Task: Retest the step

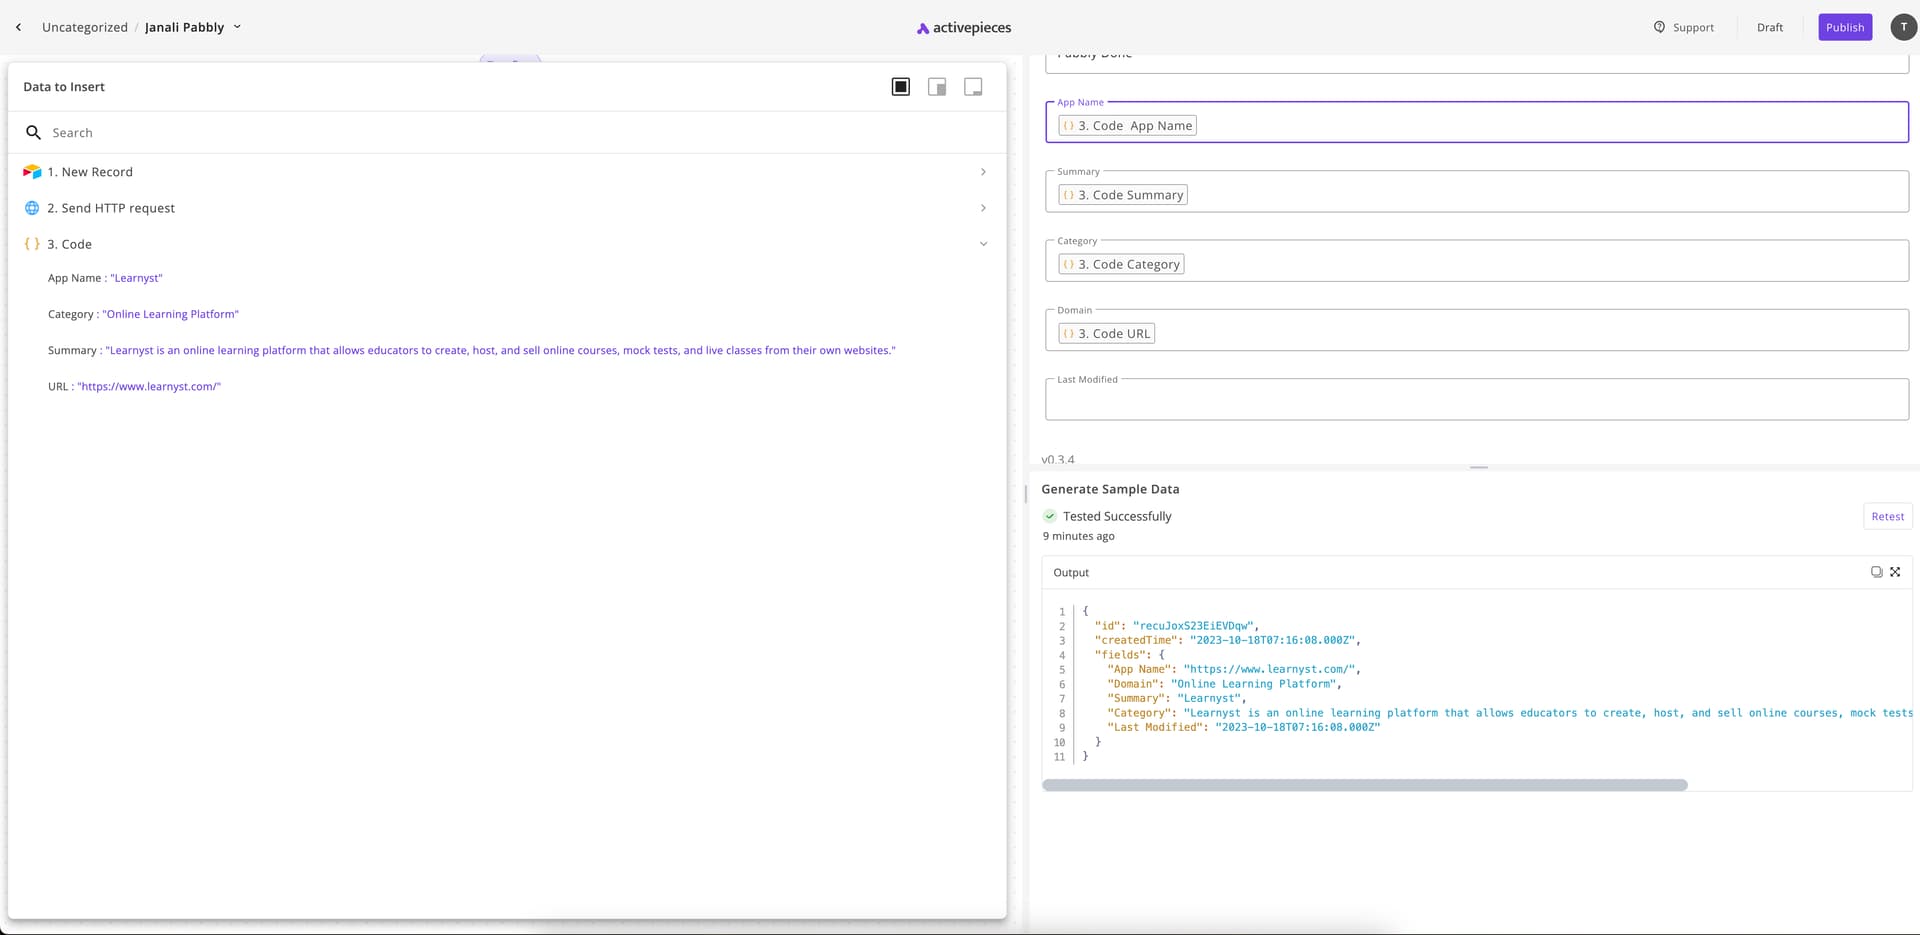Action: tap(1887, 516)
